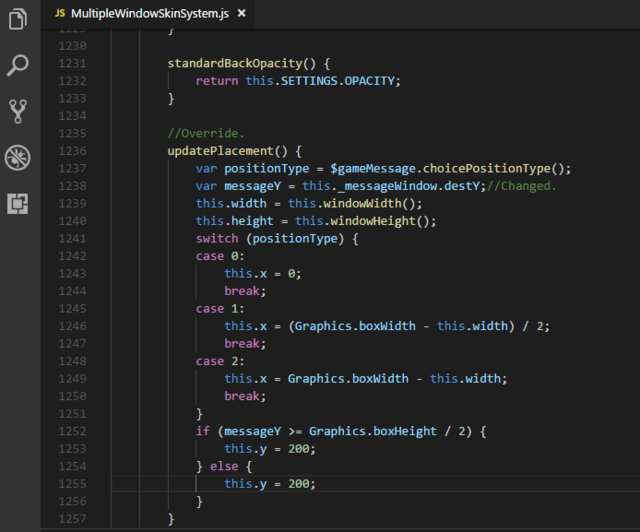This screenshot has width=640, height=532.
Task: Click line number 1252 in the gutter
Action: click(x=72, y=432)
